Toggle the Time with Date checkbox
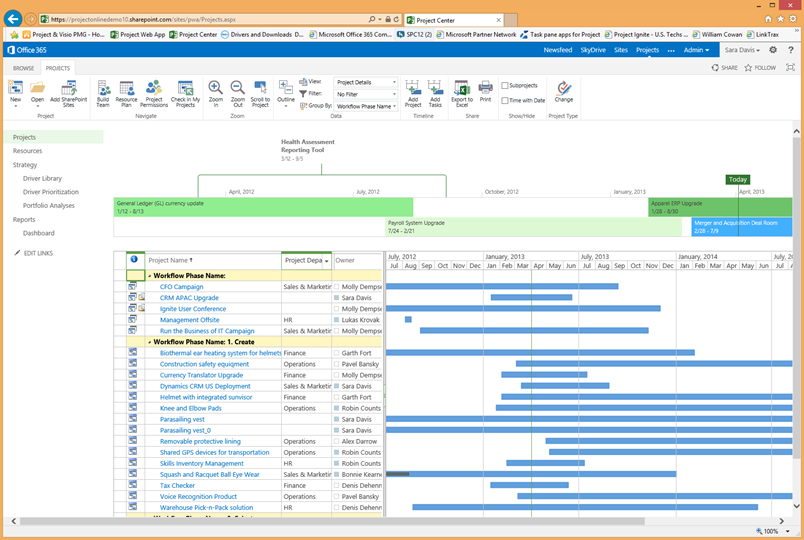 pyautogui.click(x=505, y=100)
